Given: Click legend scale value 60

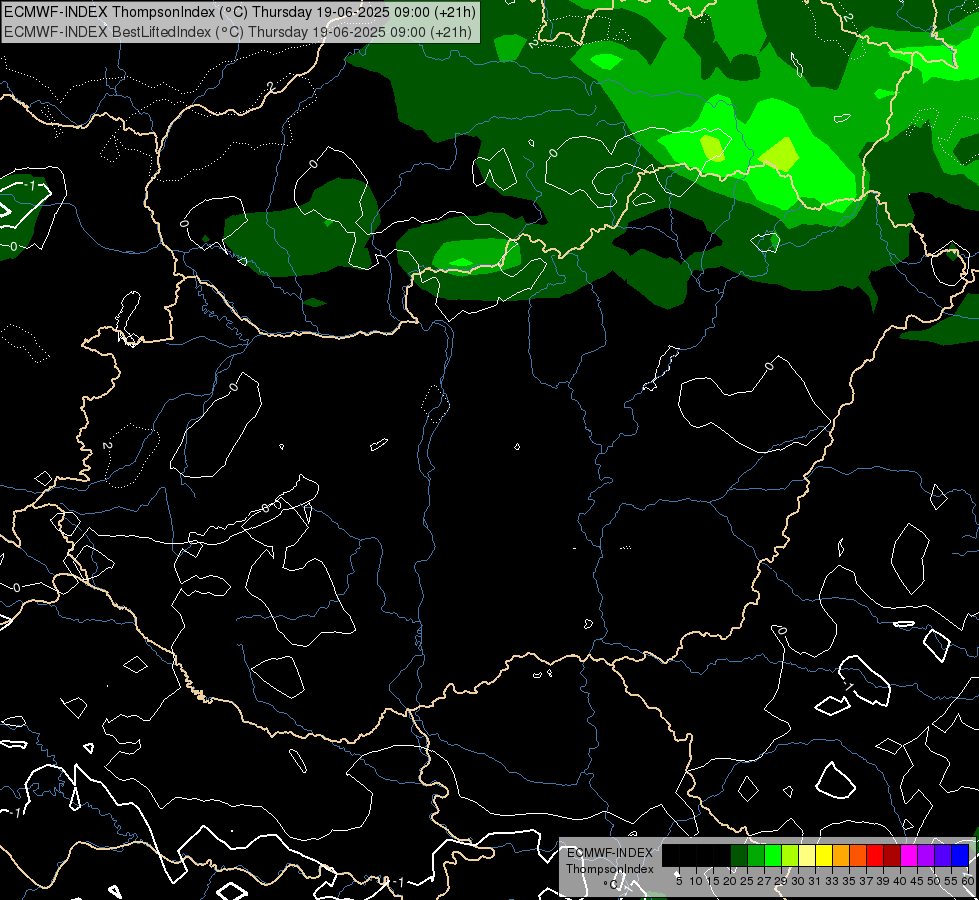Looking at the screenshot, I should [968, 881].
